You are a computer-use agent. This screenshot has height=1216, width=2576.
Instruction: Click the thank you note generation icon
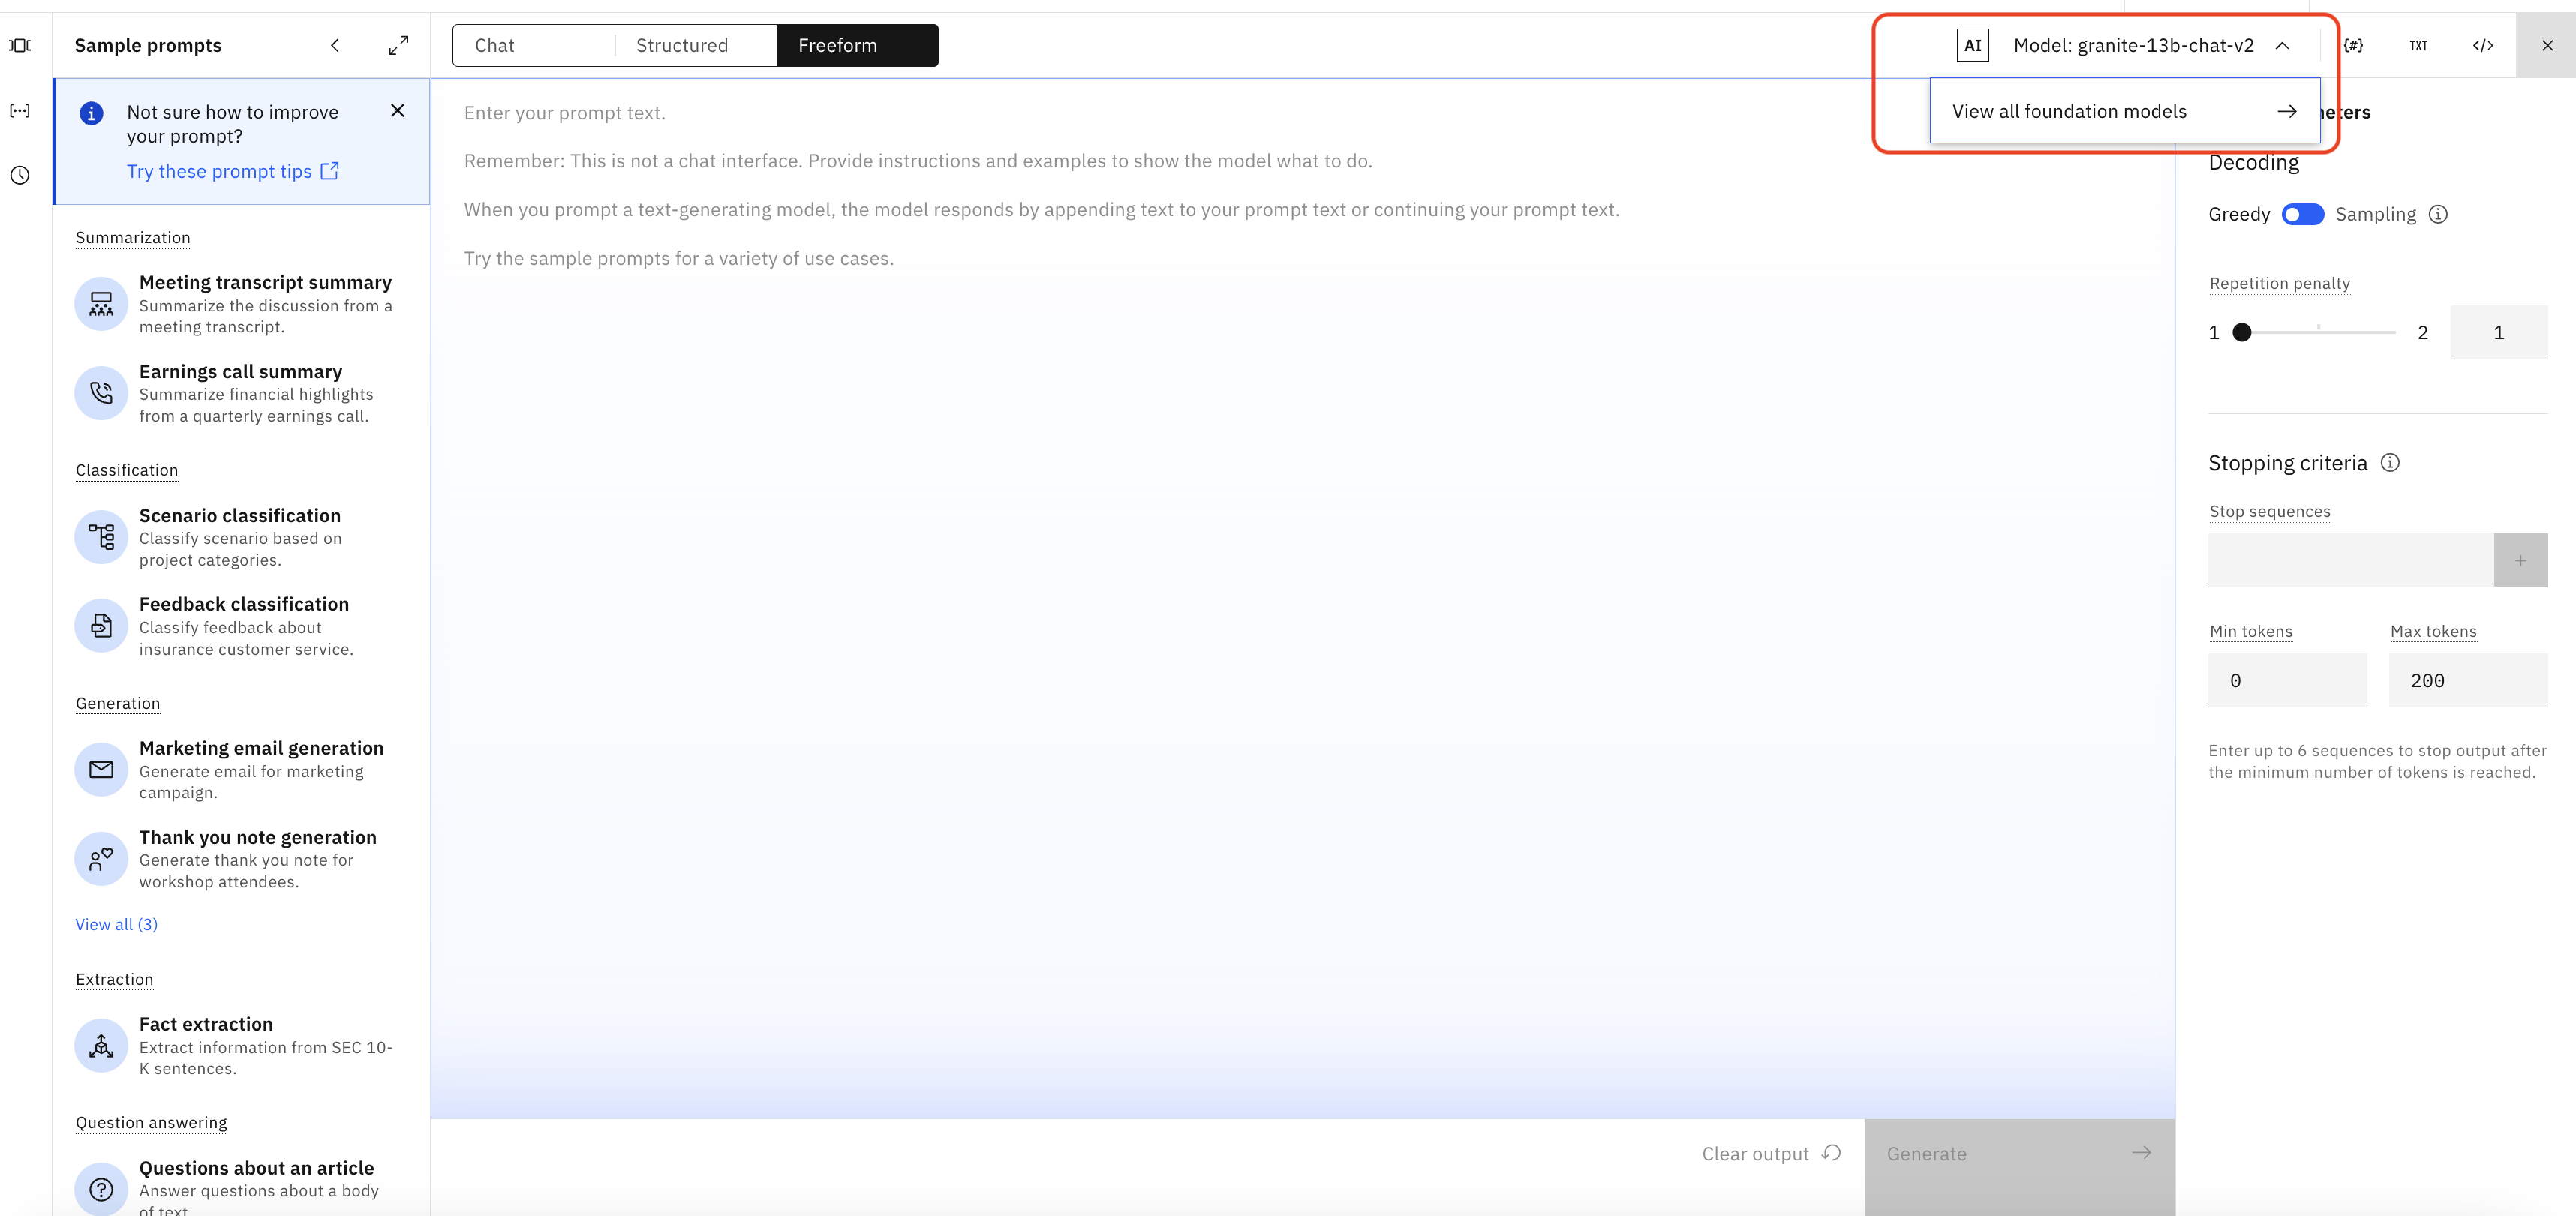coord(101,856)
